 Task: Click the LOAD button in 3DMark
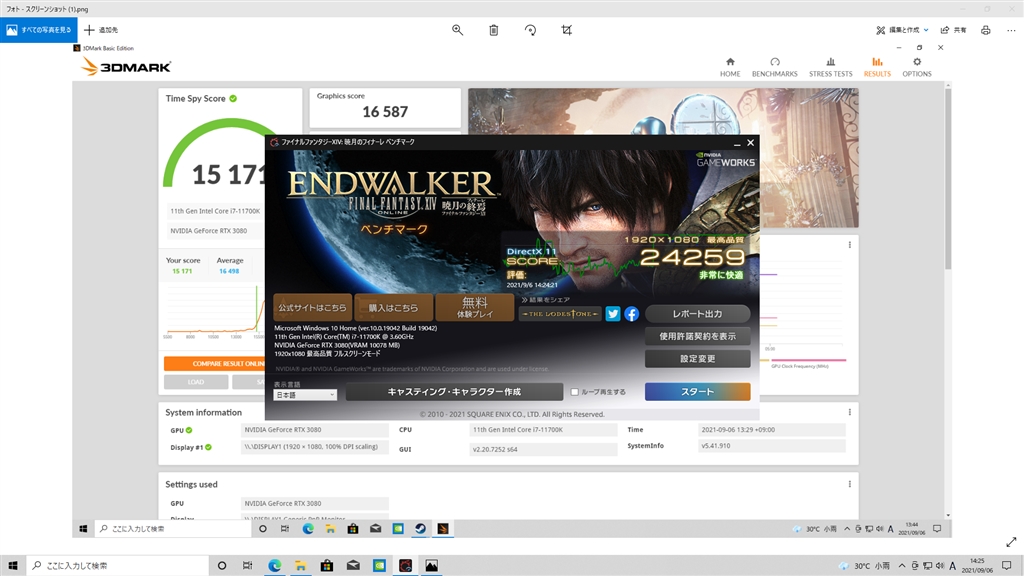pos(196,382)
